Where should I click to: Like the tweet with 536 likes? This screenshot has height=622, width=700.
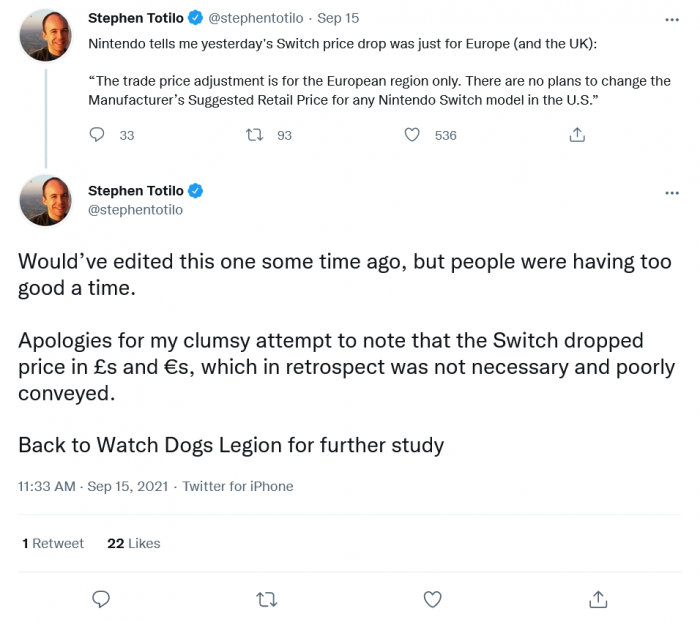click(x=412, y=135)
